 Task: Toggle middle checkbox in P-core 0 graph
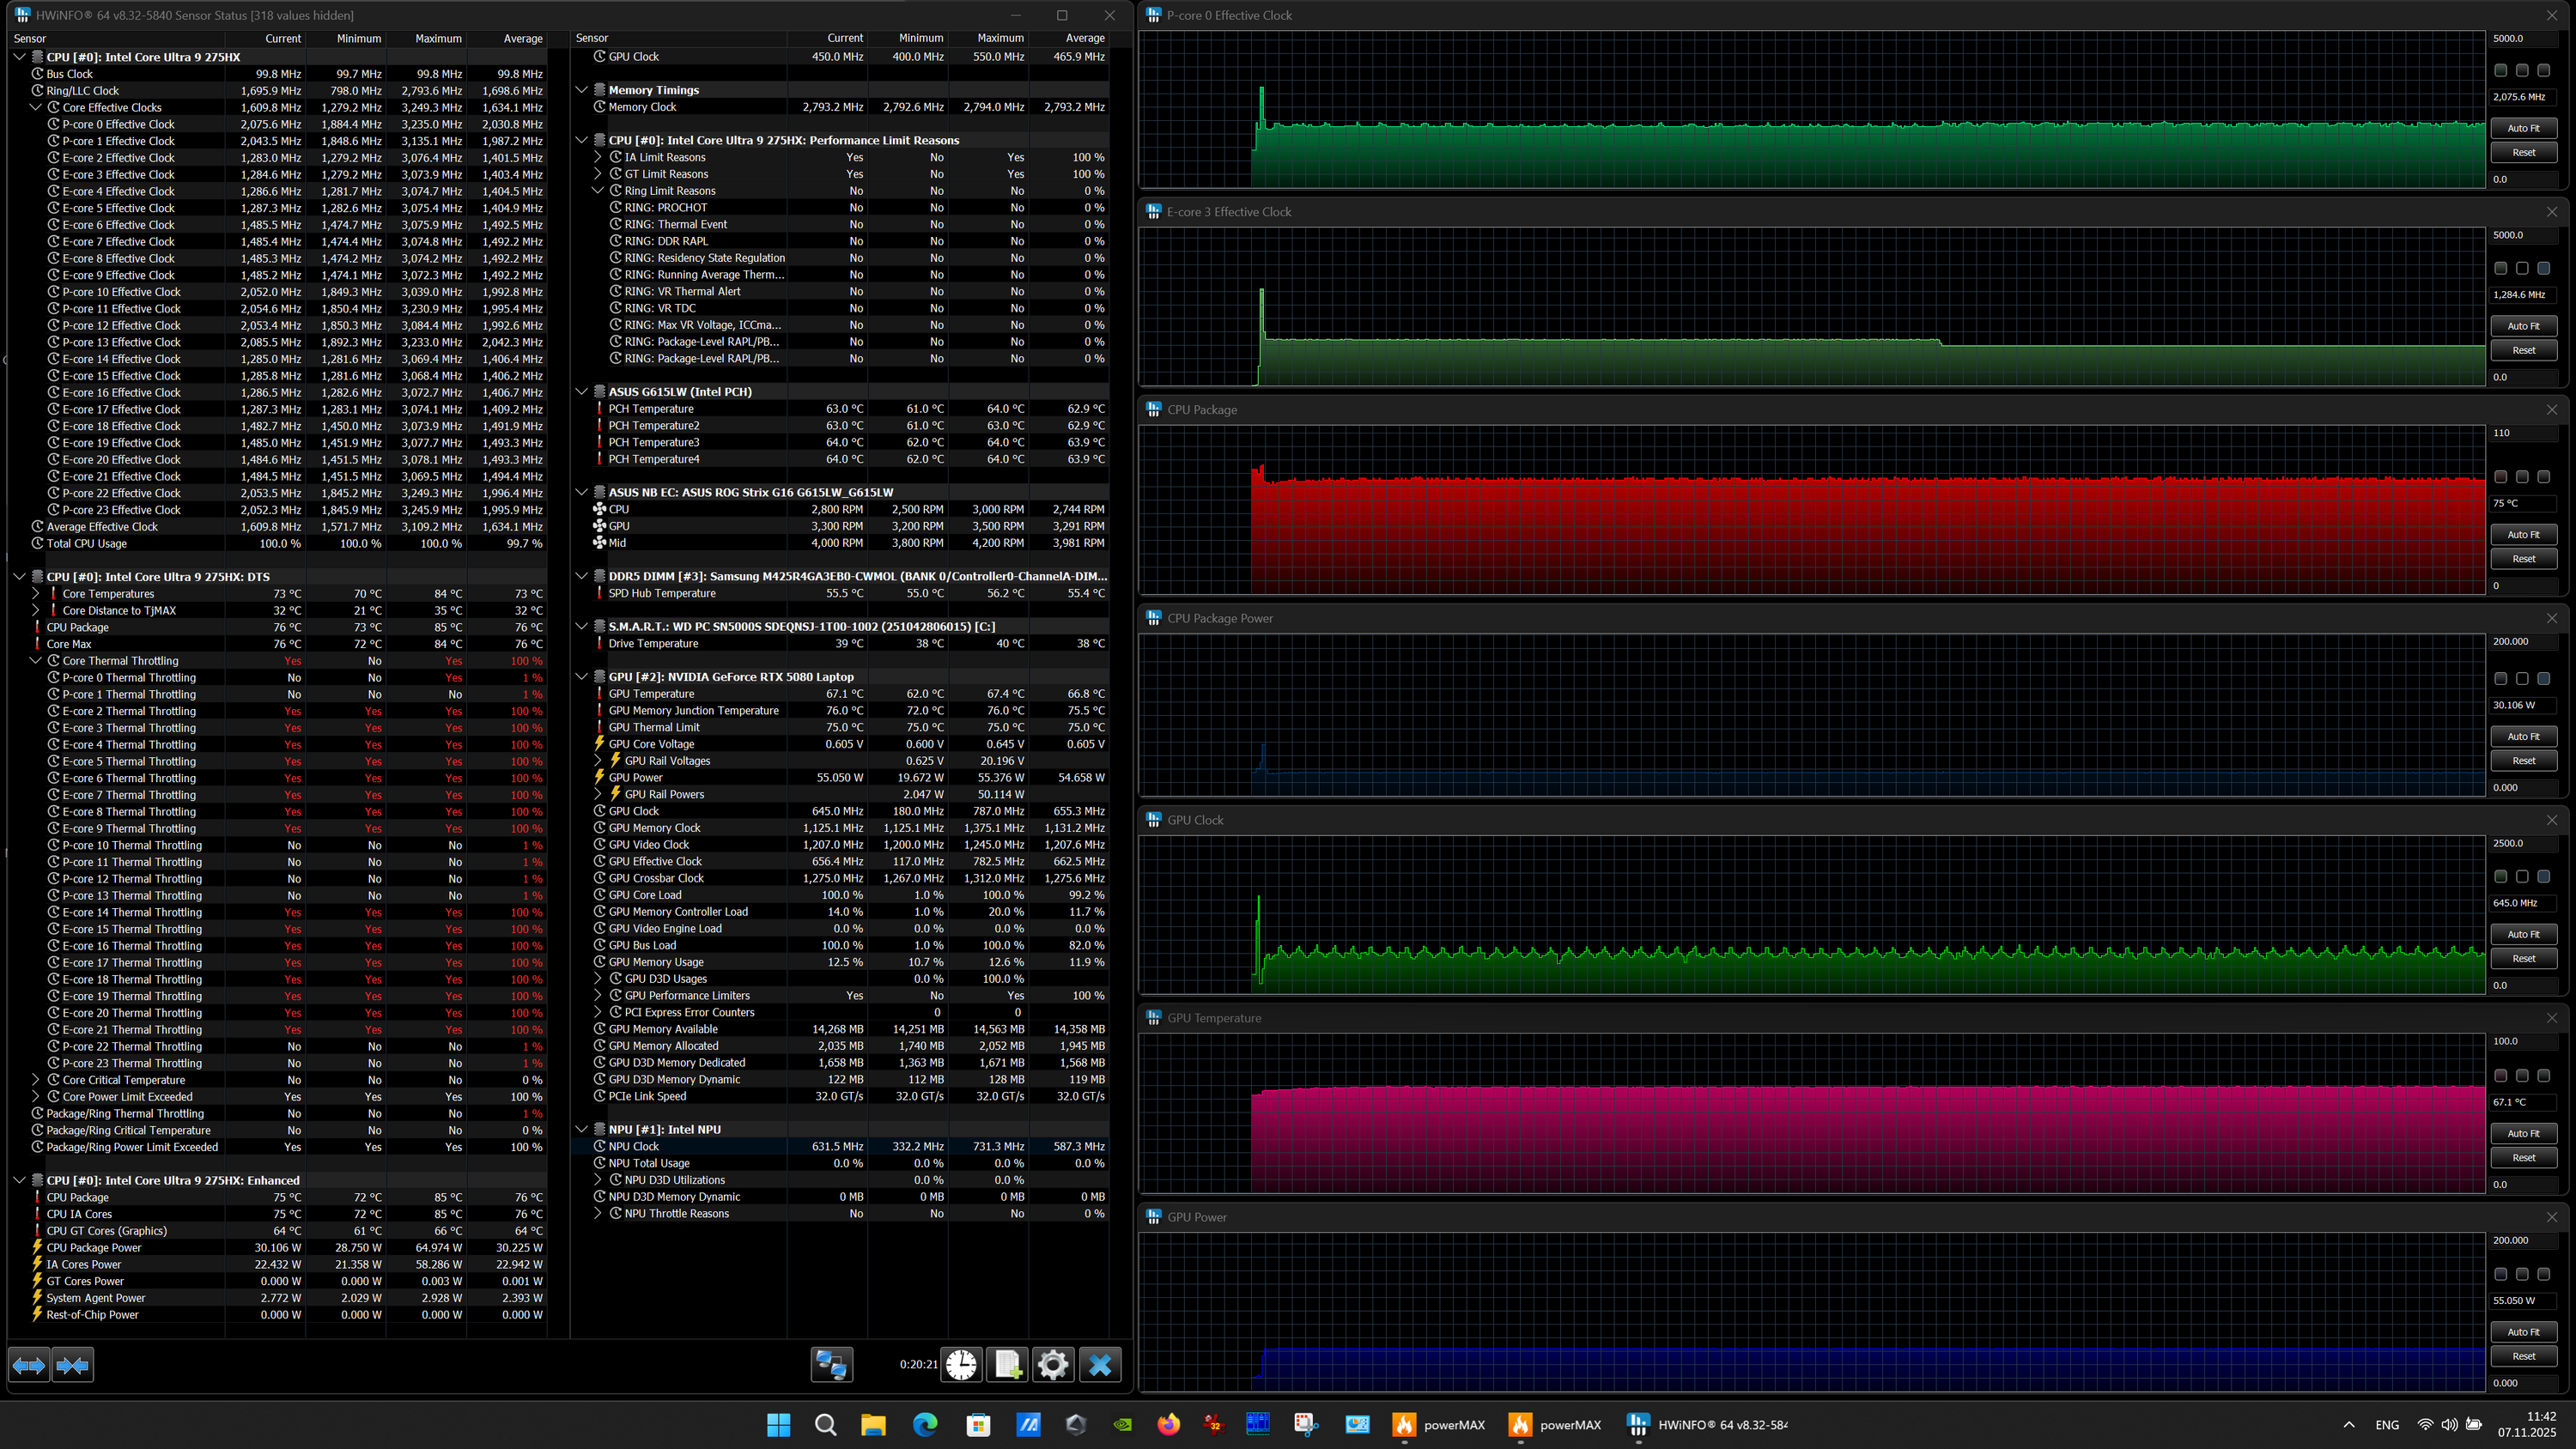point(2522,70)
